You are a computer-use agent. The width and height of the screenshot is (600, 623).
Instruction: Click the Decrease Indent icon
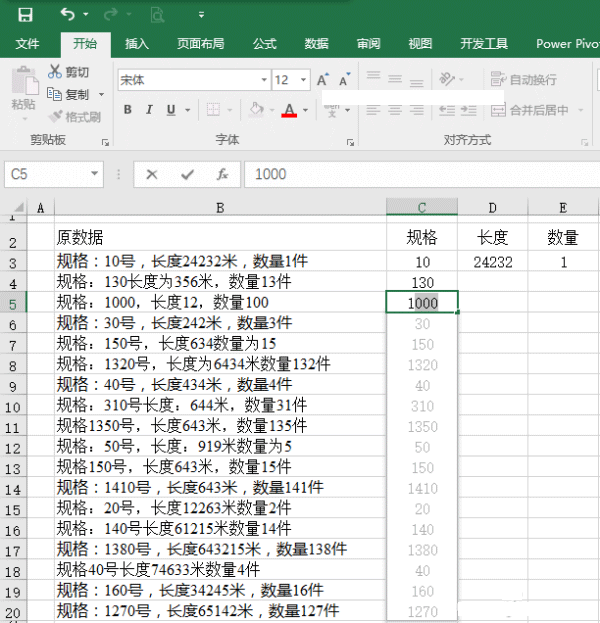[x=447, y=110]
